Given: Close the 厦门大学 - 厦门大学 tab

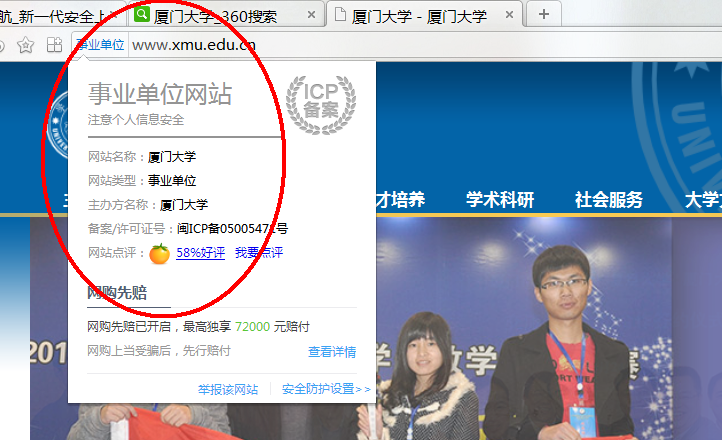Looking at the screenshot, I should pyautogui.click(x=509, y=15).
